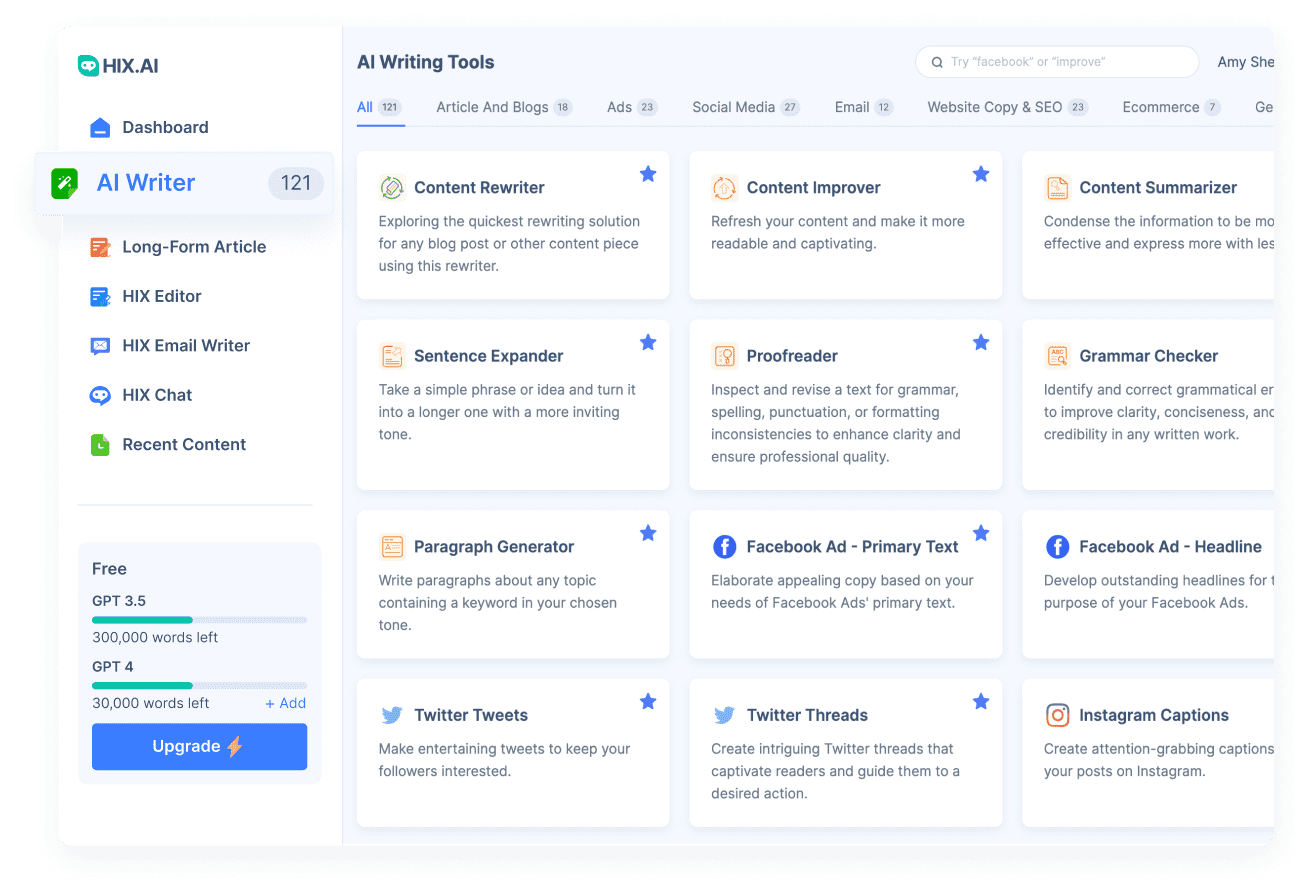Click the GPT 3.5 usage progress bar

click(x=199, y=620)
